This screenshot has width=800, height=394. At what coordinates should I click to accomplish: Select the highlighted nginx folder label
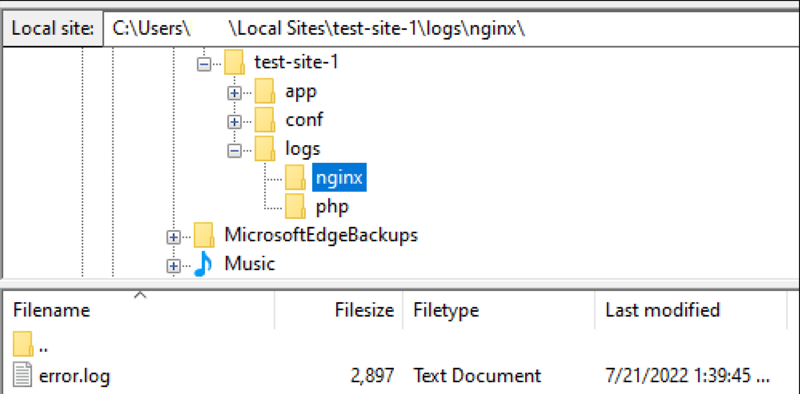click(x=339, y=178)
